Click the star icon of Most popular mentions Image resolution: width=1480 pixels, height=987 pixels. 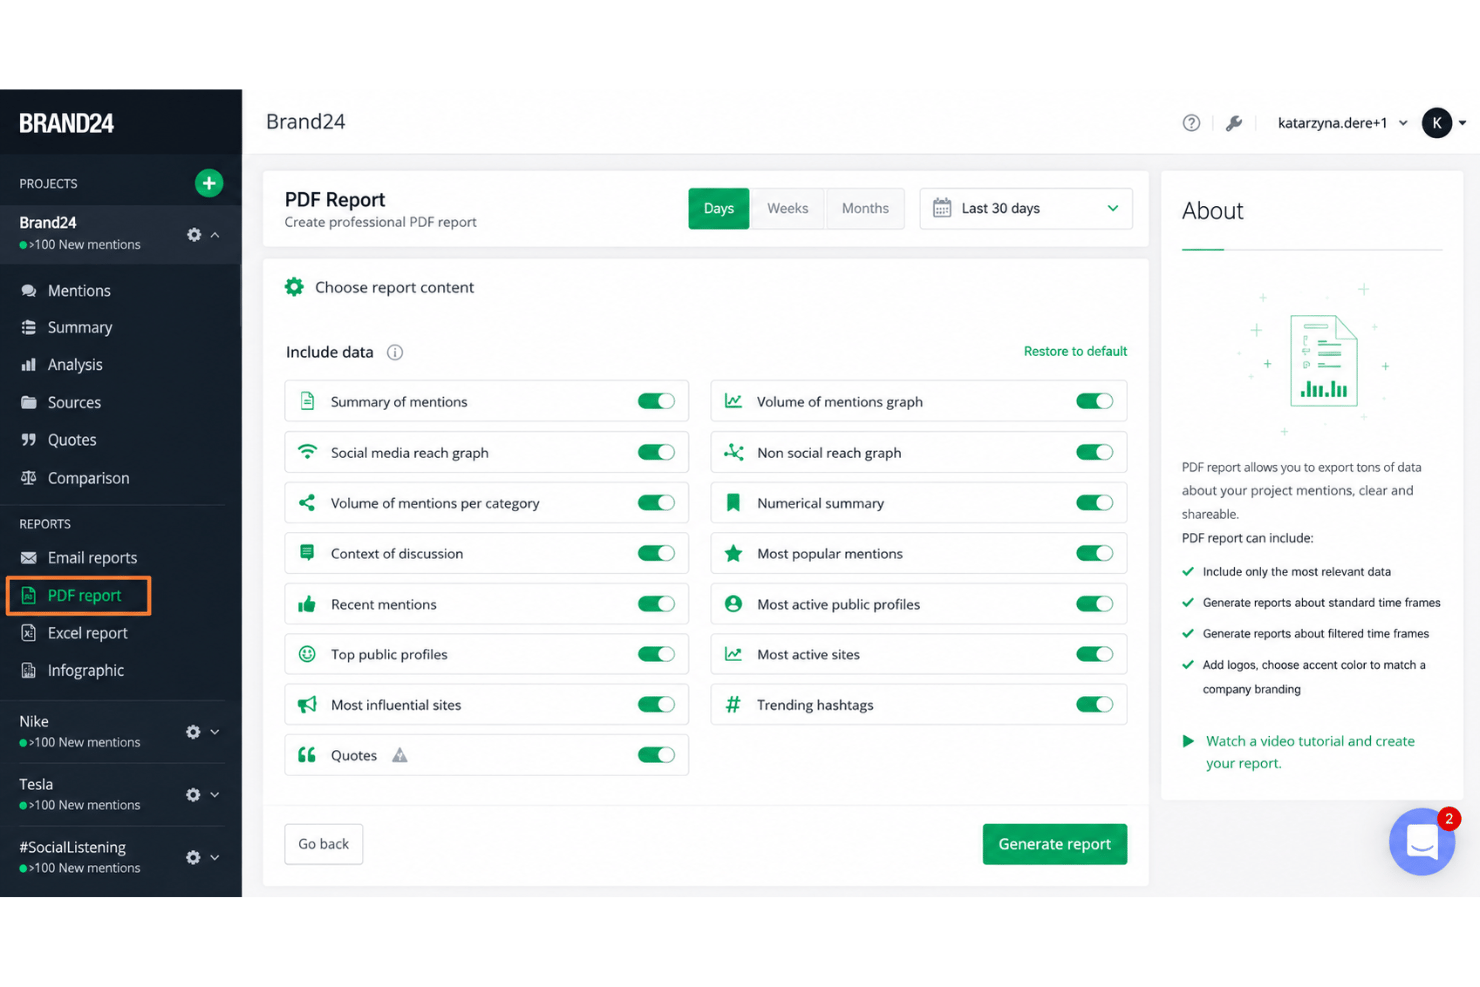tap(733, 553)
